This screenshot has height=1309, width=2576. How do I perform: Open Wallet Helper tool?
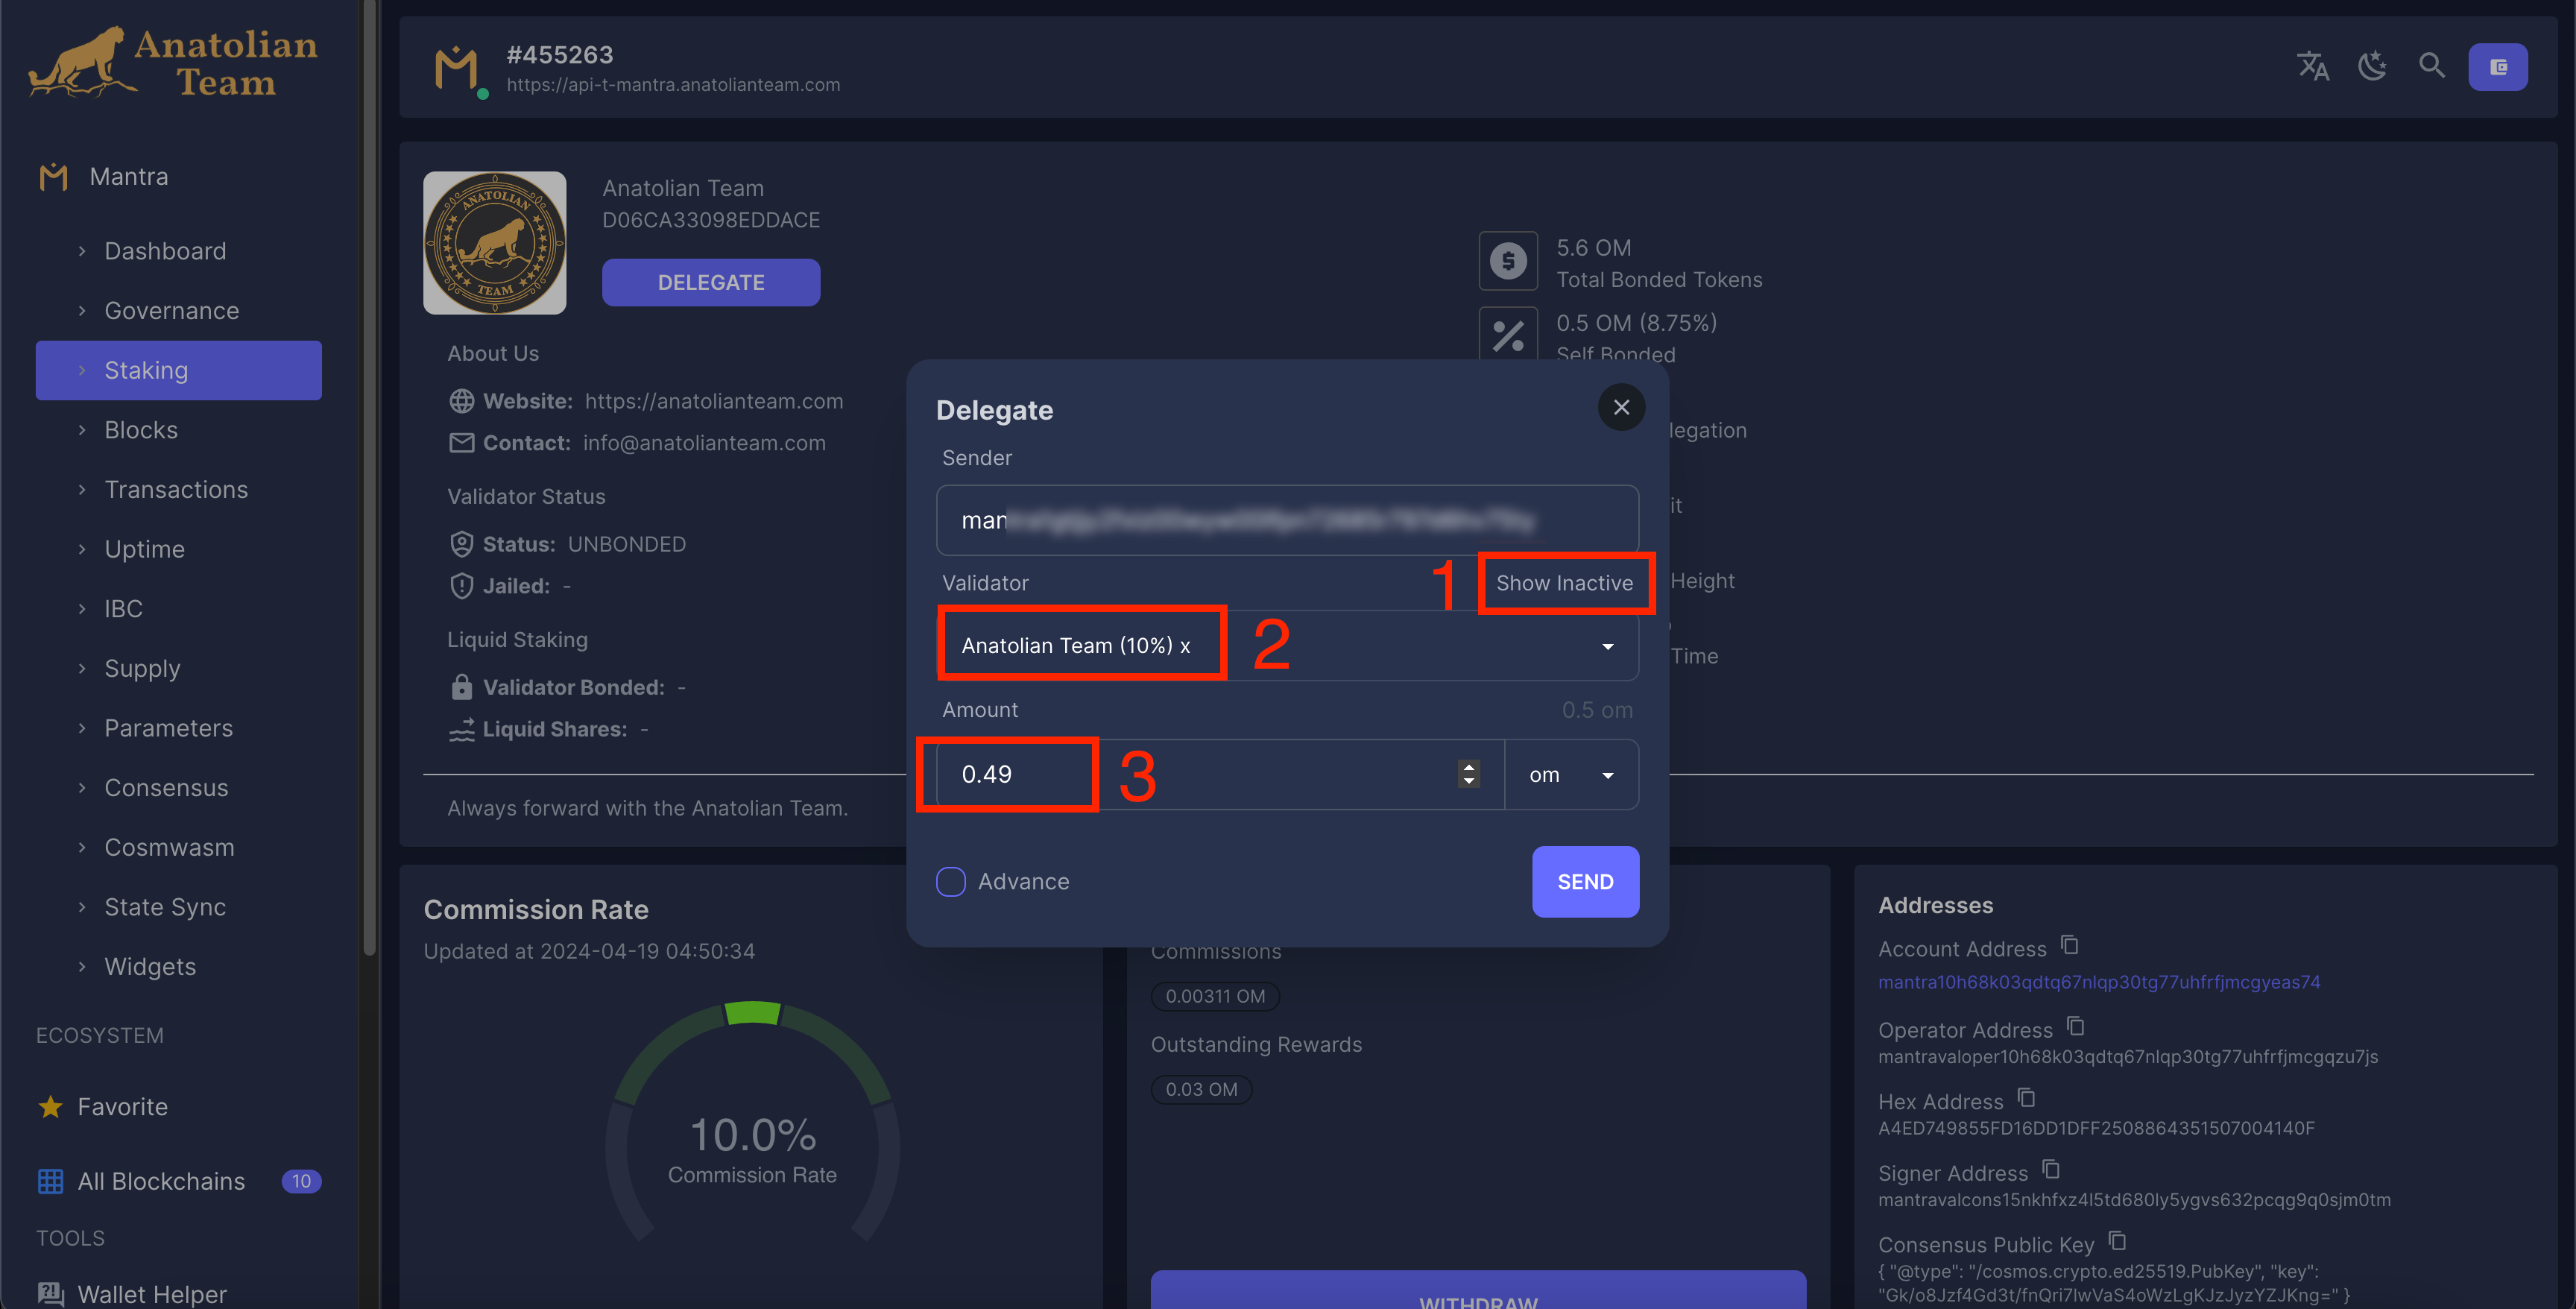click(179, 1293)
